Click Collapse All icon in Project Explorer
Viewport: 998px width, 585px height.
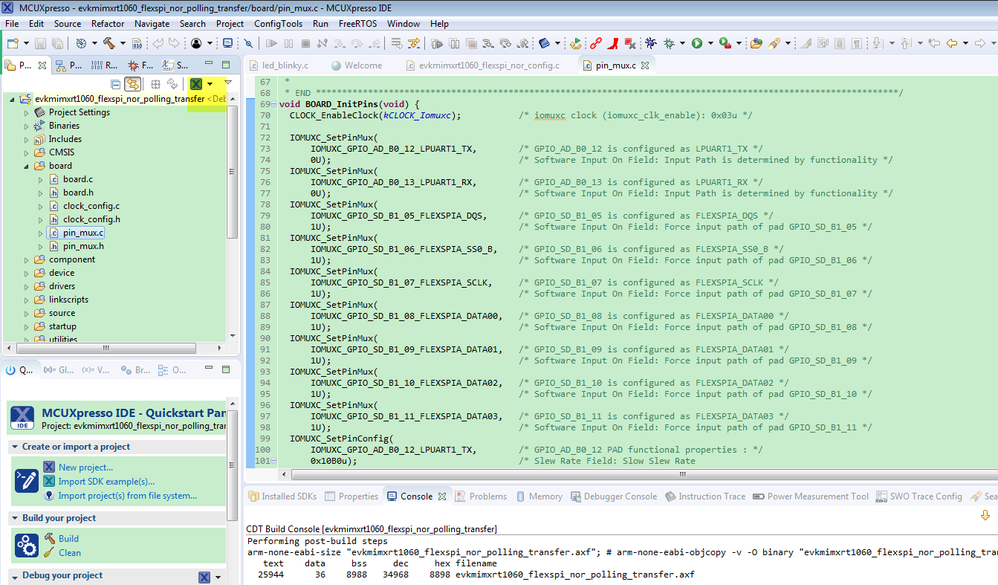pos(116,85)
